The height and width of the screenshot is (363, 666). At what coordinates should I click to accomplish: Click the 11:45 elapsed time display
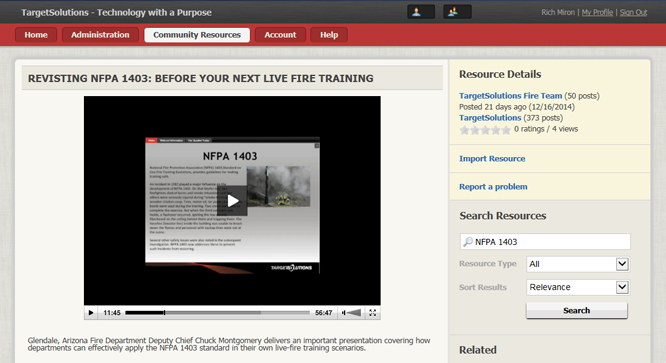tap(112, 313)
